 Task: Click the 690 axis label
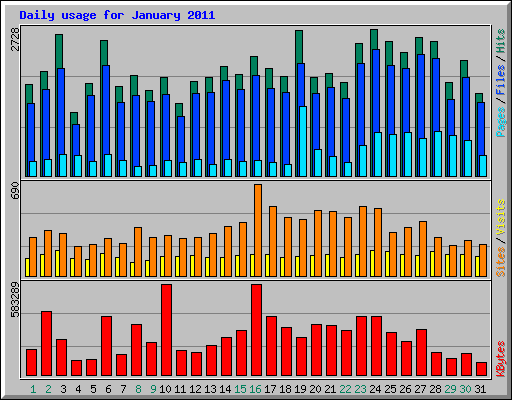tap(15, 191)
